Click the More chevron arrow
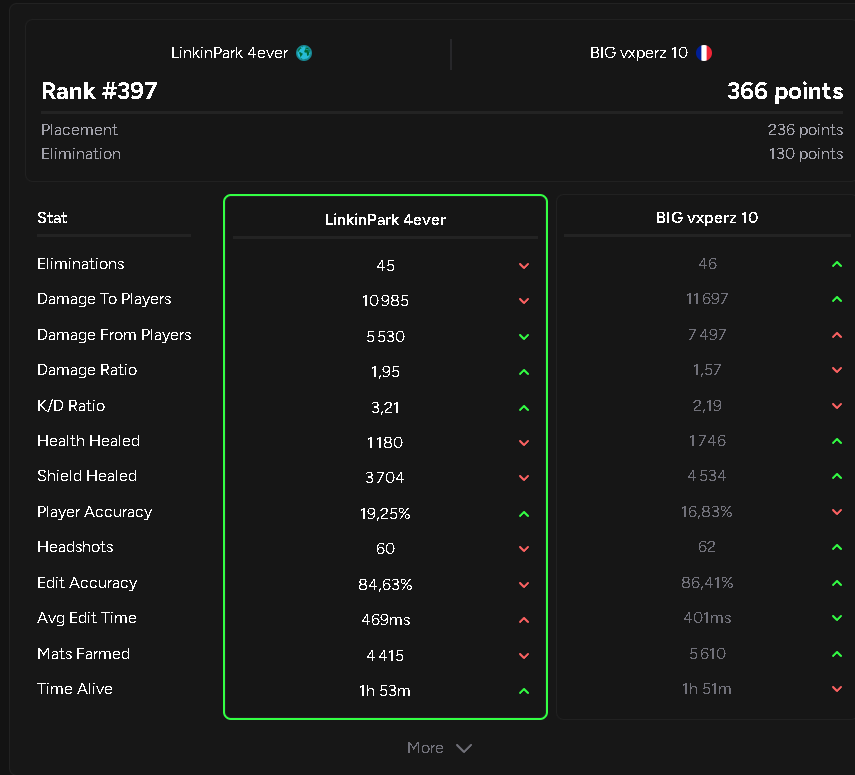This screenshot has height=775, width=855. [464, 748]
